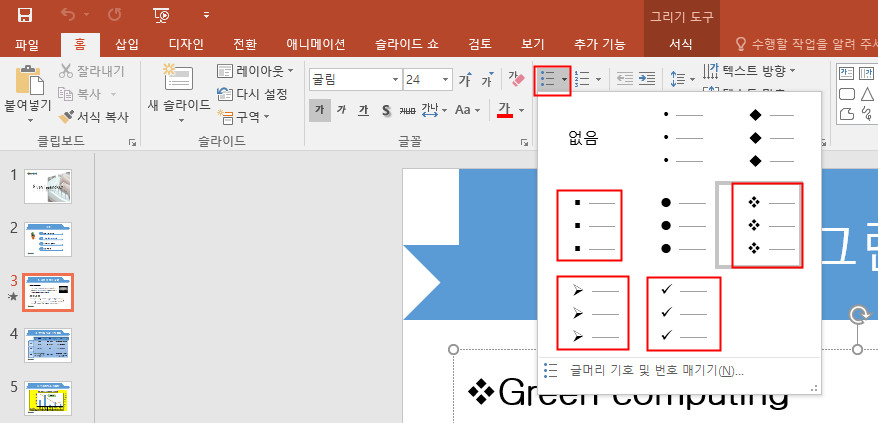This screenshot has height=423, width=878.
Task: Toggle underline formatting button
Action: pos(363,110)
